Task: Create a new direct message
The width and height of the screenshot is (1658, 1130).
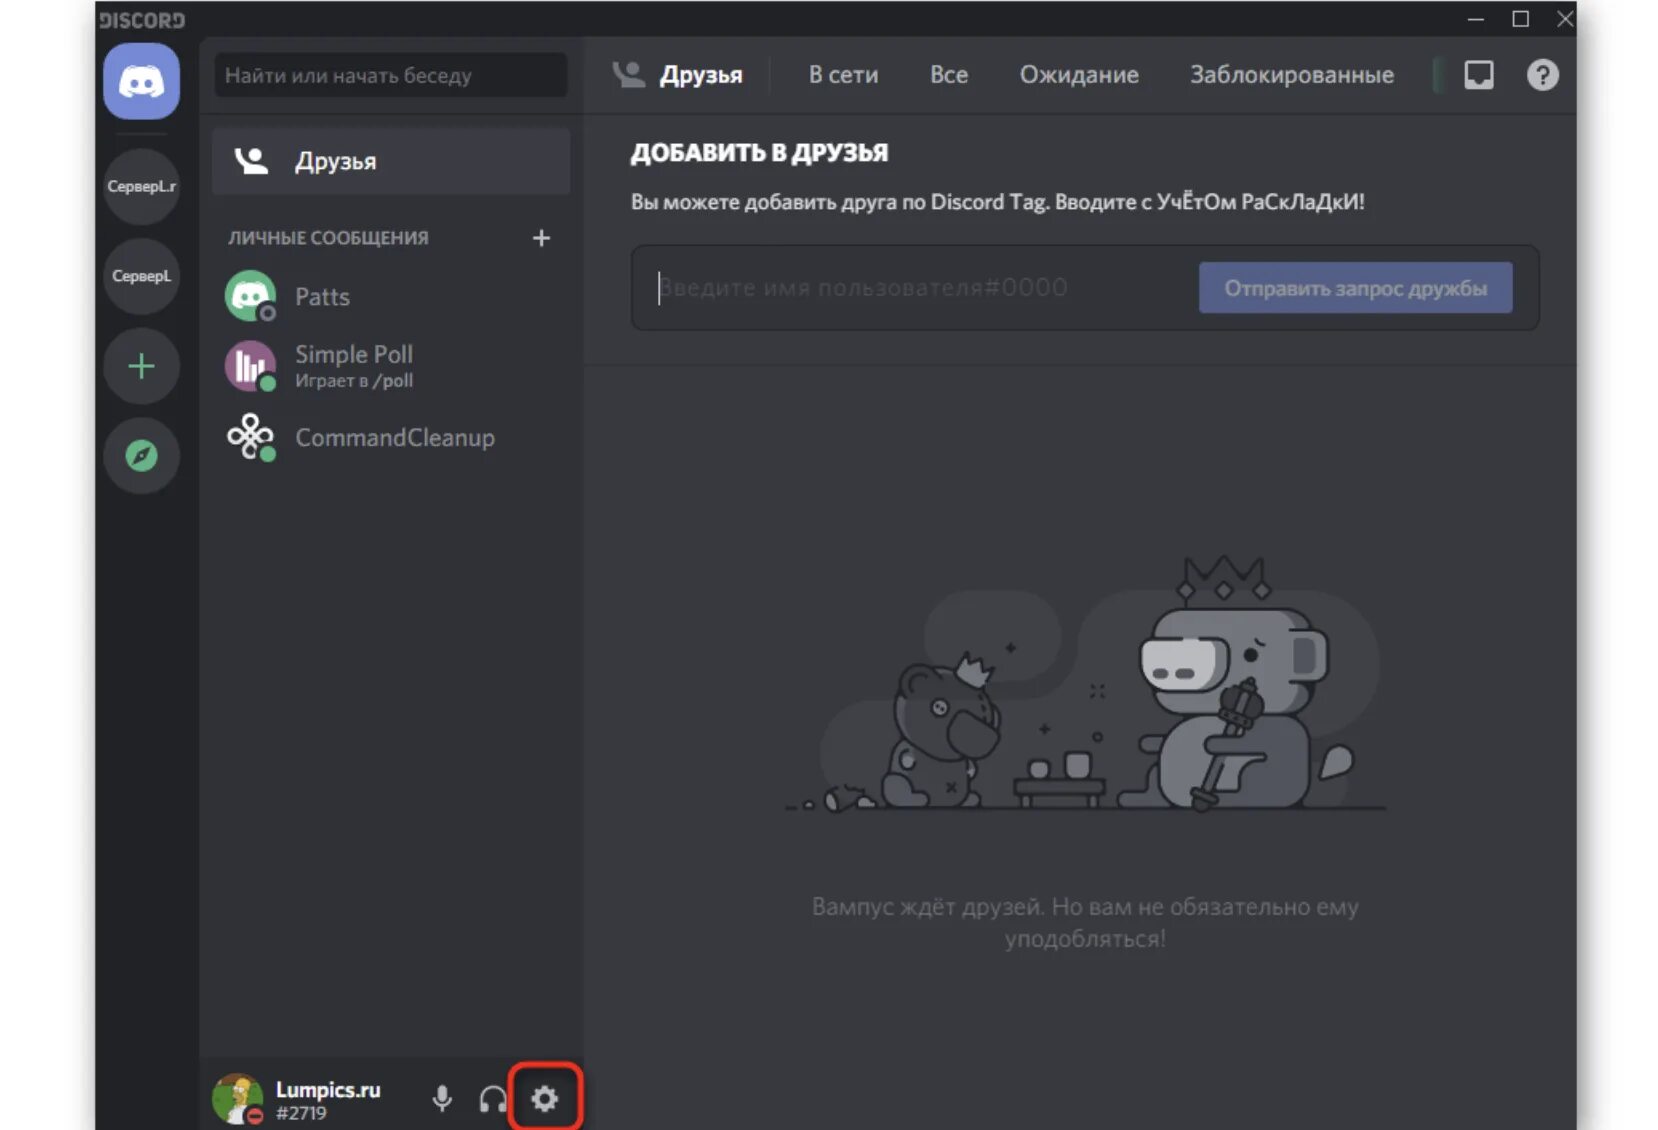Action: pos(541,238)
